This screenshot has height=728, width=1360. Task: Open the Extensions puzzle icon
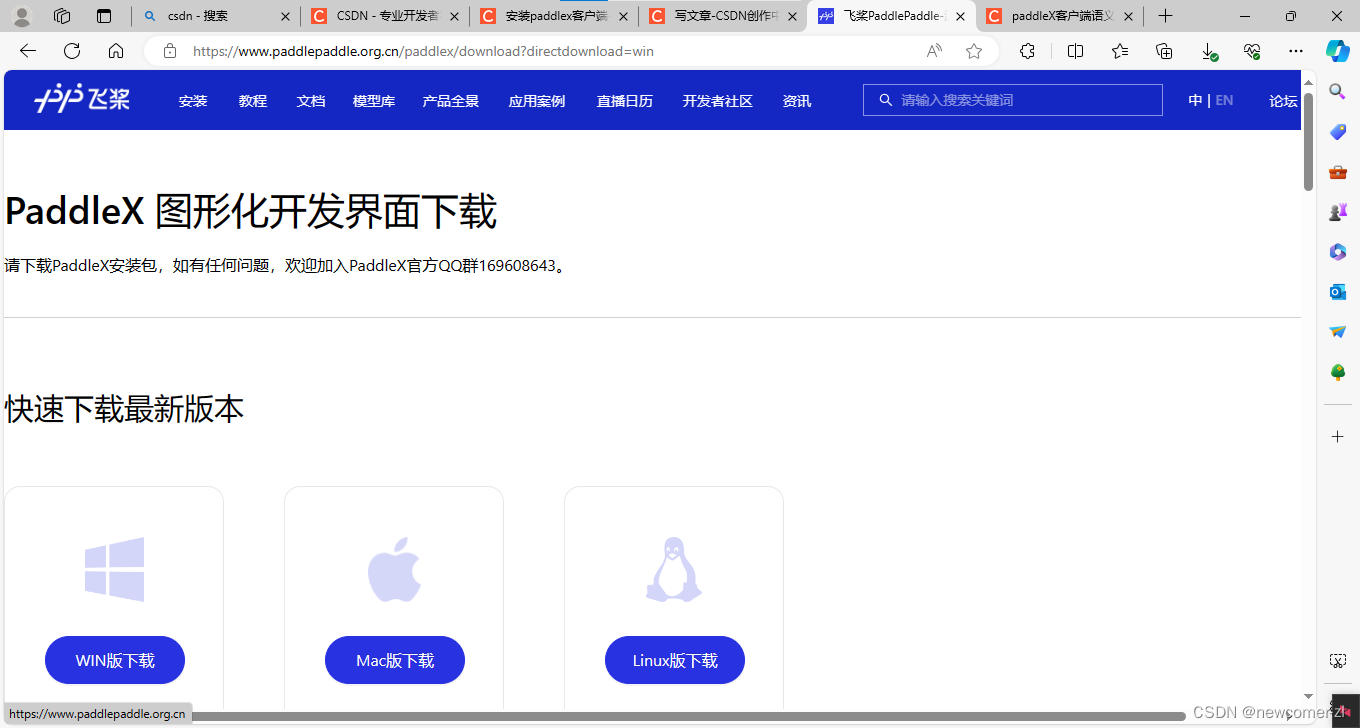[1027, 51]
